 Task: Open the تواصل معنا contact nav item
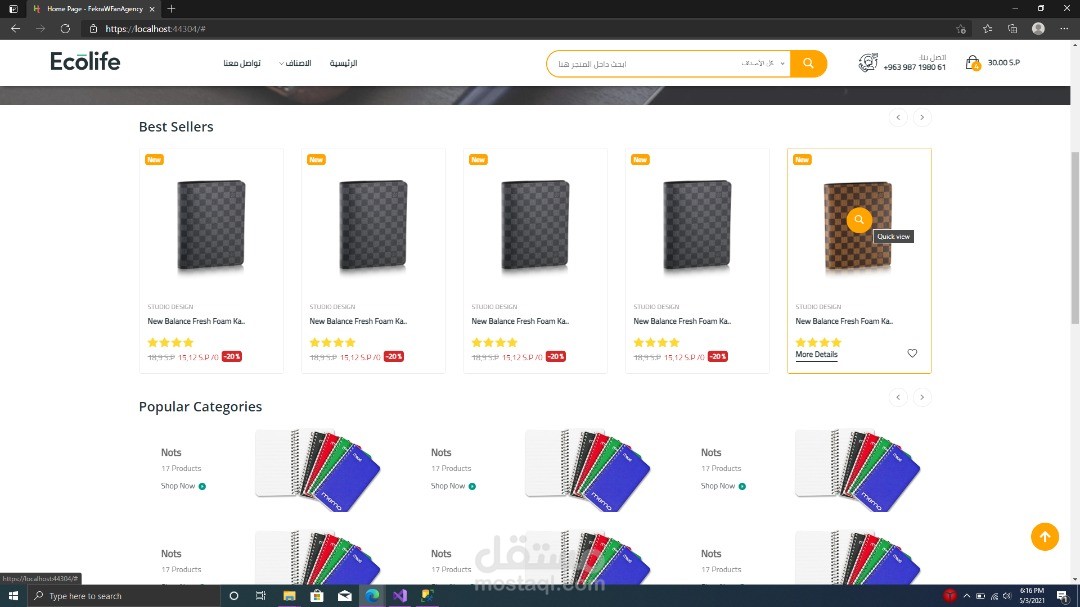click(242, 63)
